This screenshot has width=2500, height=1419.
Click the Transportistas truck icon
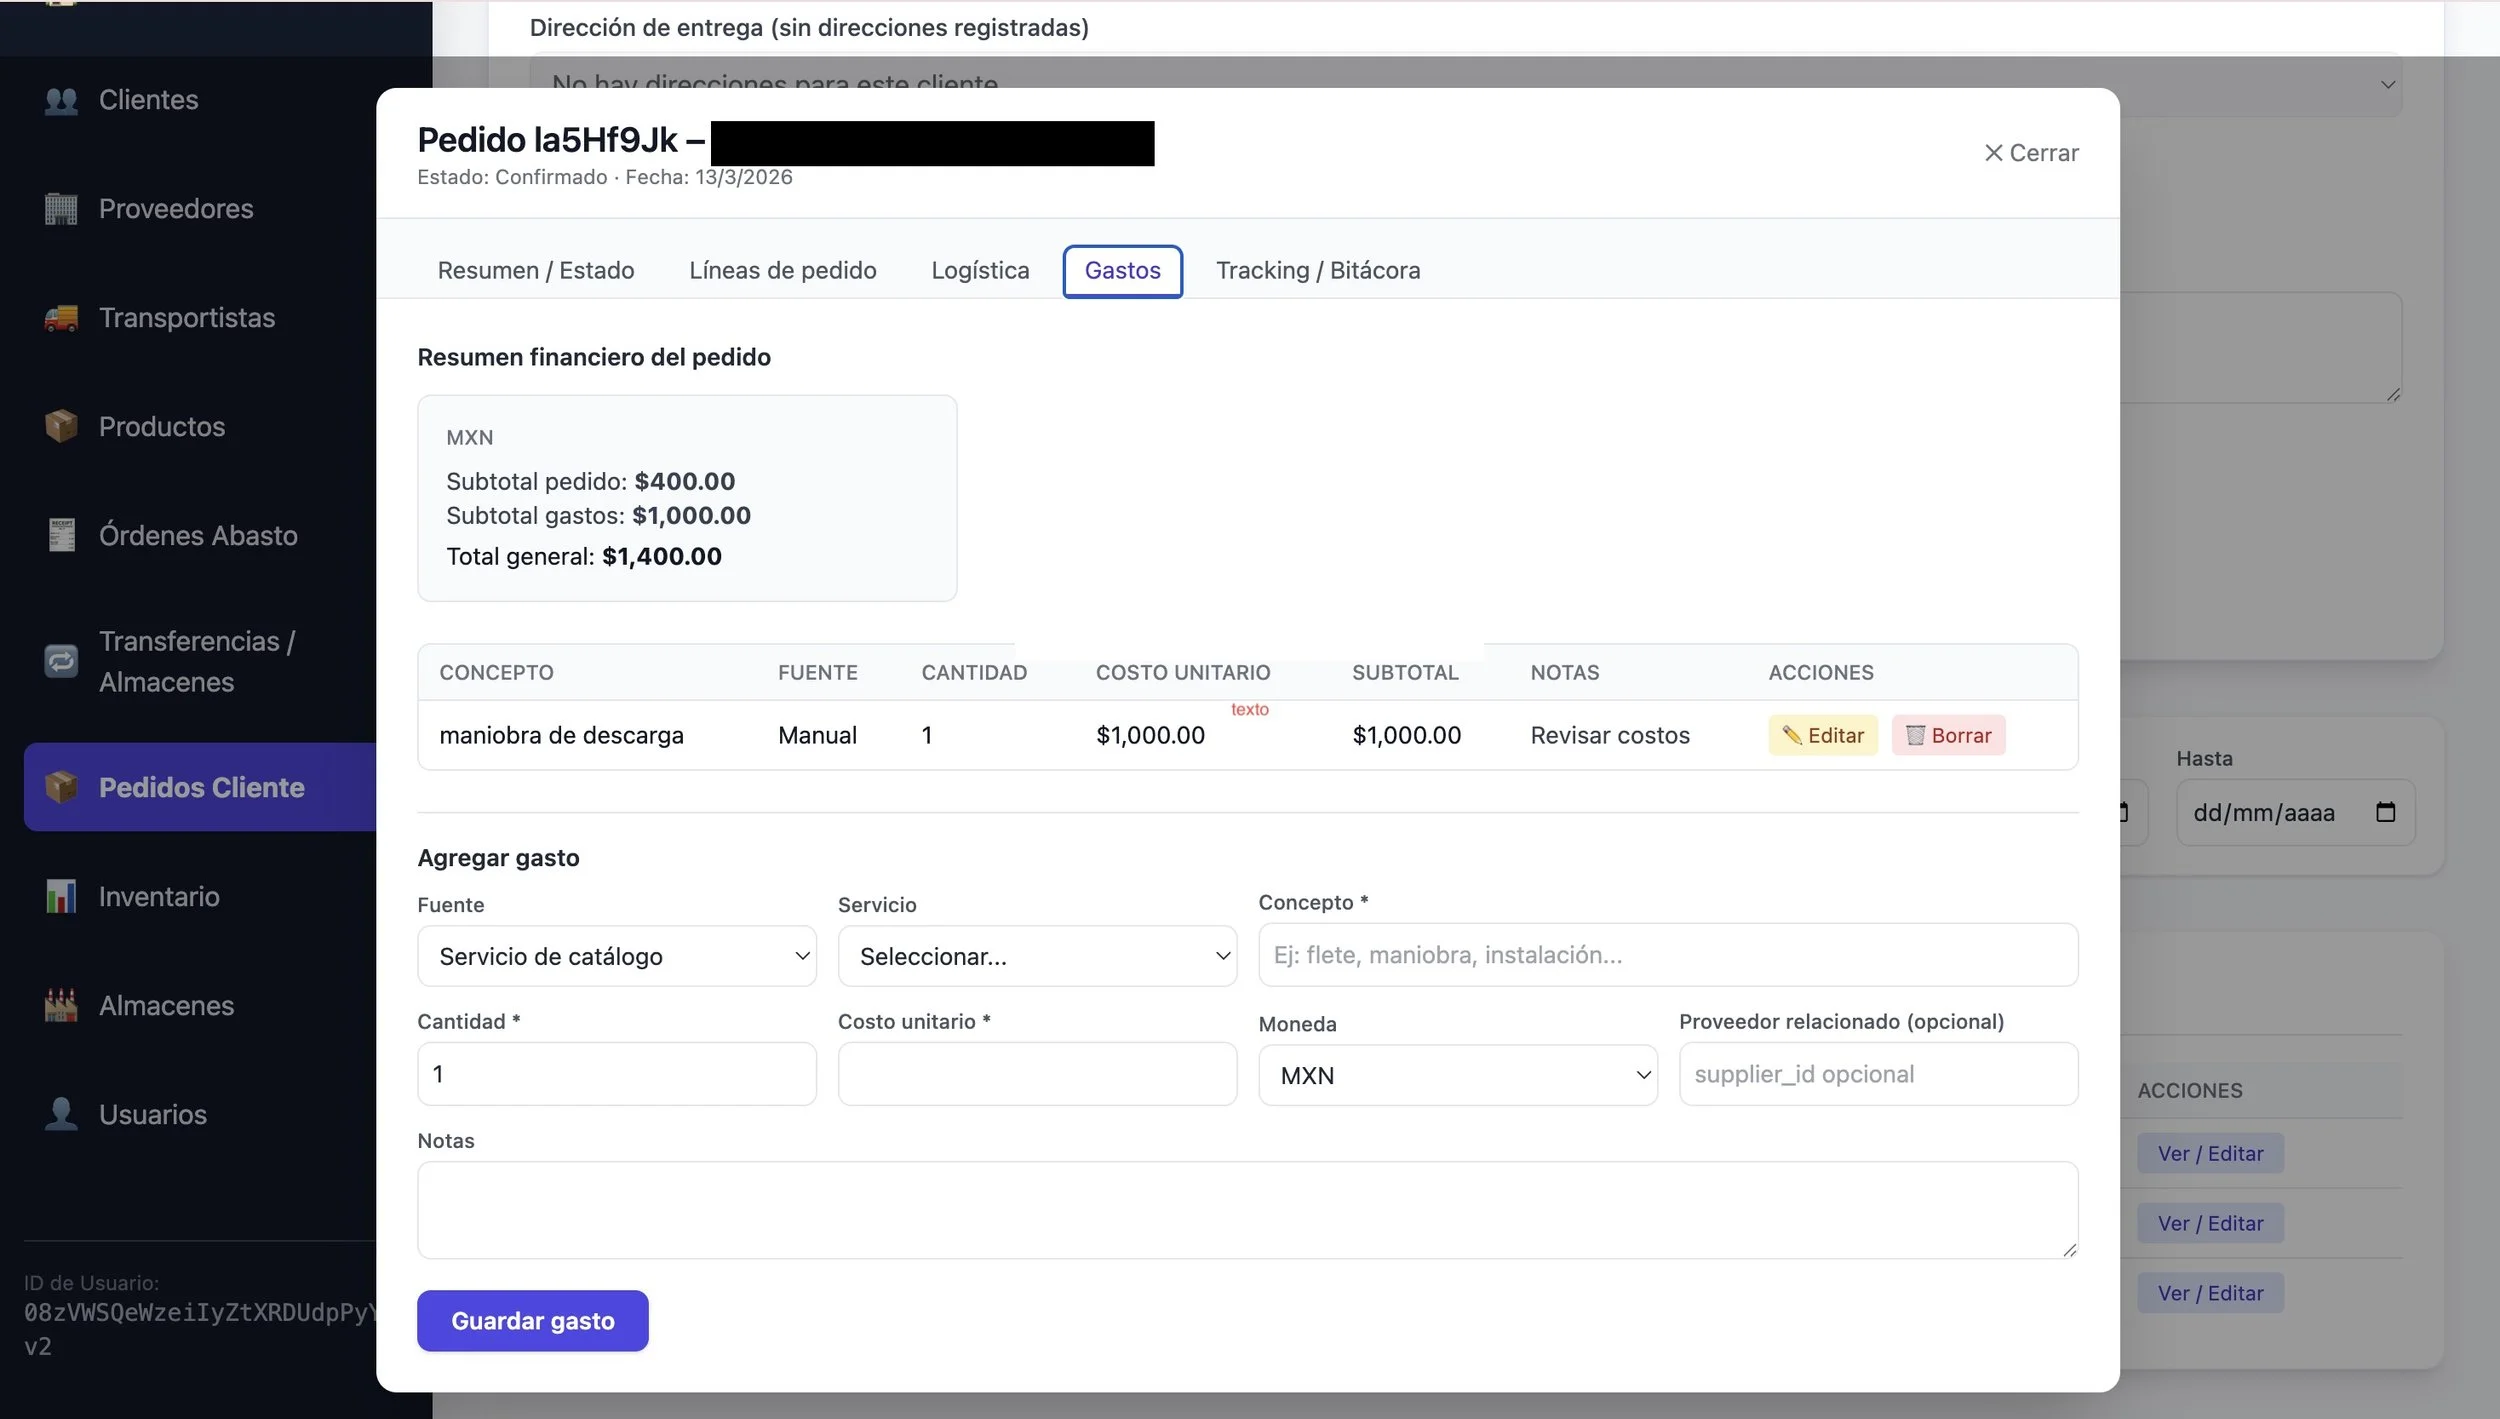tap(61, 318)
